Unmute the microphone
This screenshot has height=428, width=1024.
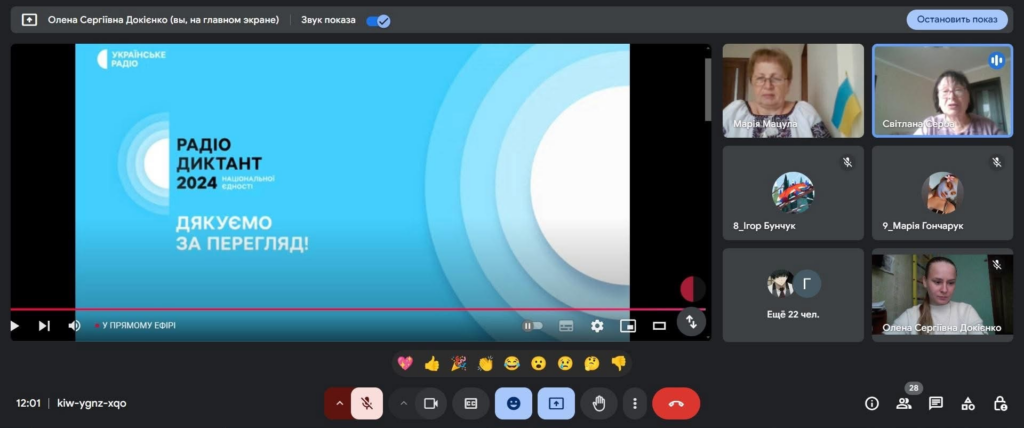pyautogui.click(x=367, y=403)
